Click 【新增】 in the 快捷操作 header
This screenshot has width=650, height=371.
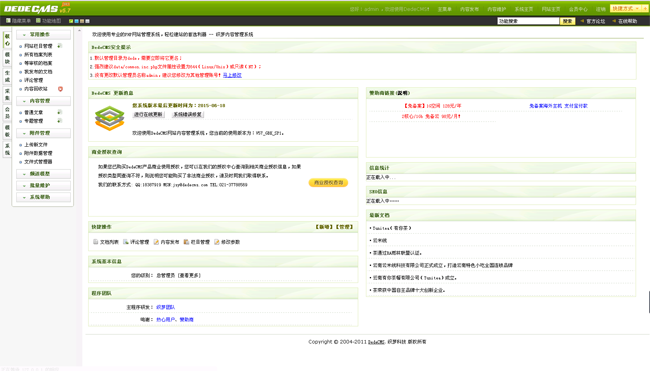324,227
